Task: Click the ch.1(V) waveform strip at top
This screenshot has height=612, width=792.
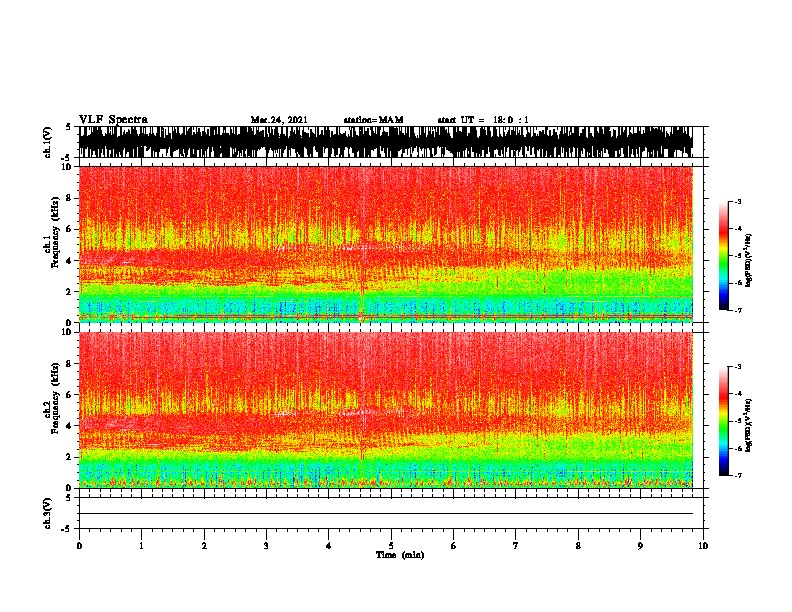Action: 386,142
